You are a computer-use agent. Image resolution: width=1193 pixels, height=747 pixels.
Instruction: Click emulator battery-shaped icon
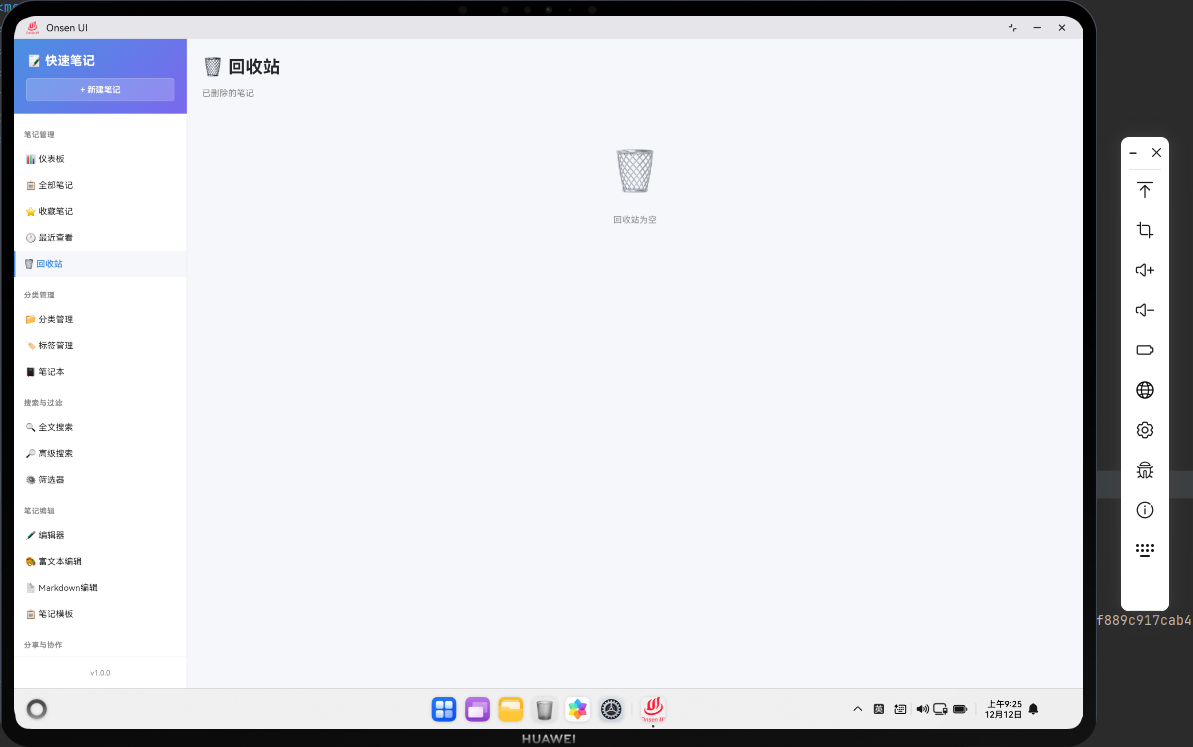click(x=1145, y=350)
